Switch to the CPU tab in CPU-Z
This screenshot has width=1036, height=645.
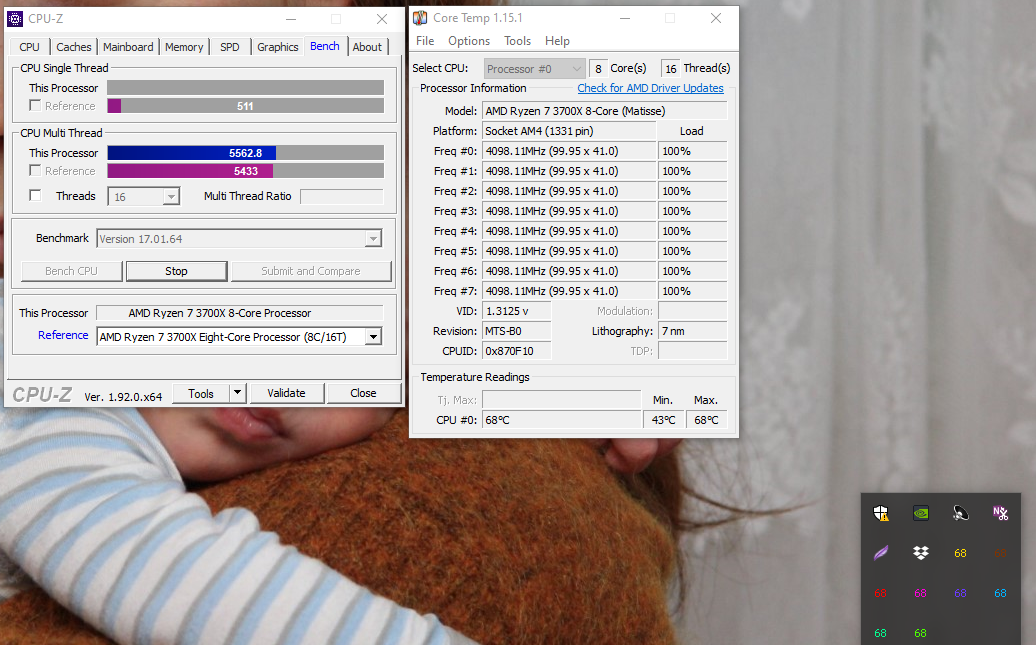(x=30, y=47)
